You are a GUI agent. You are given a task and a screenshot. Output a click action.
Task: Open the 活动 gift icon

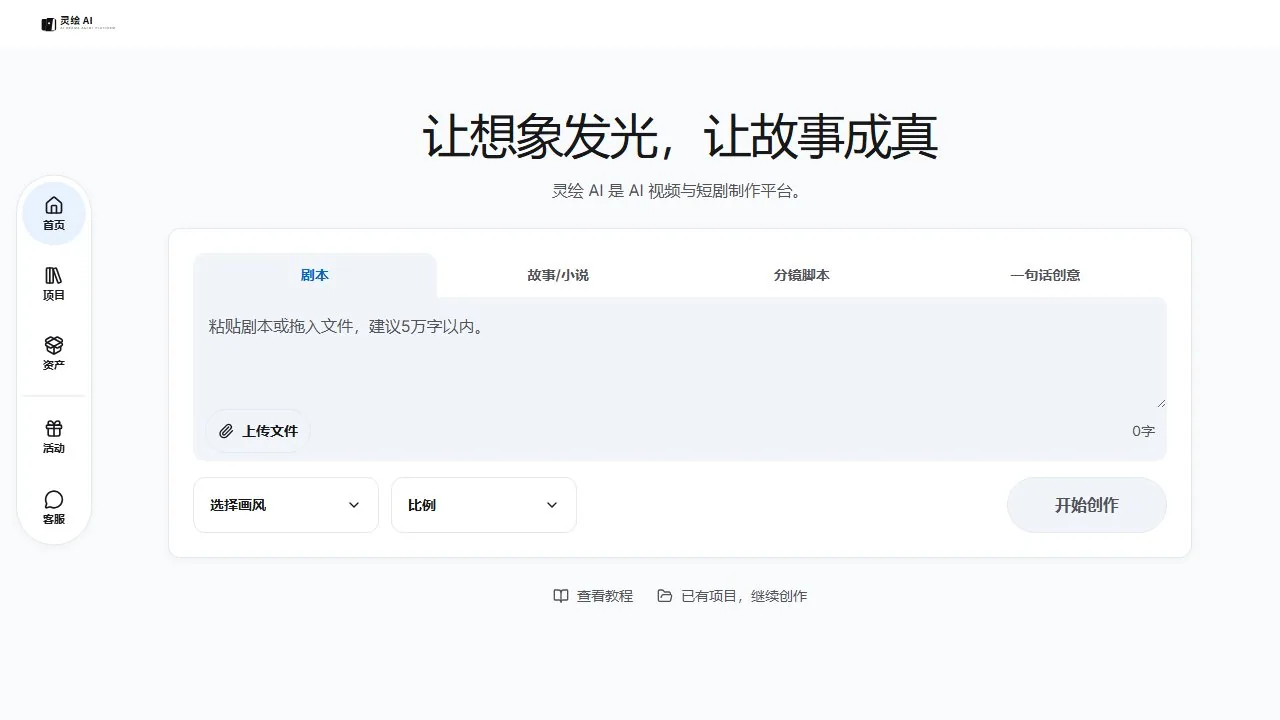(x=54, y=428)
